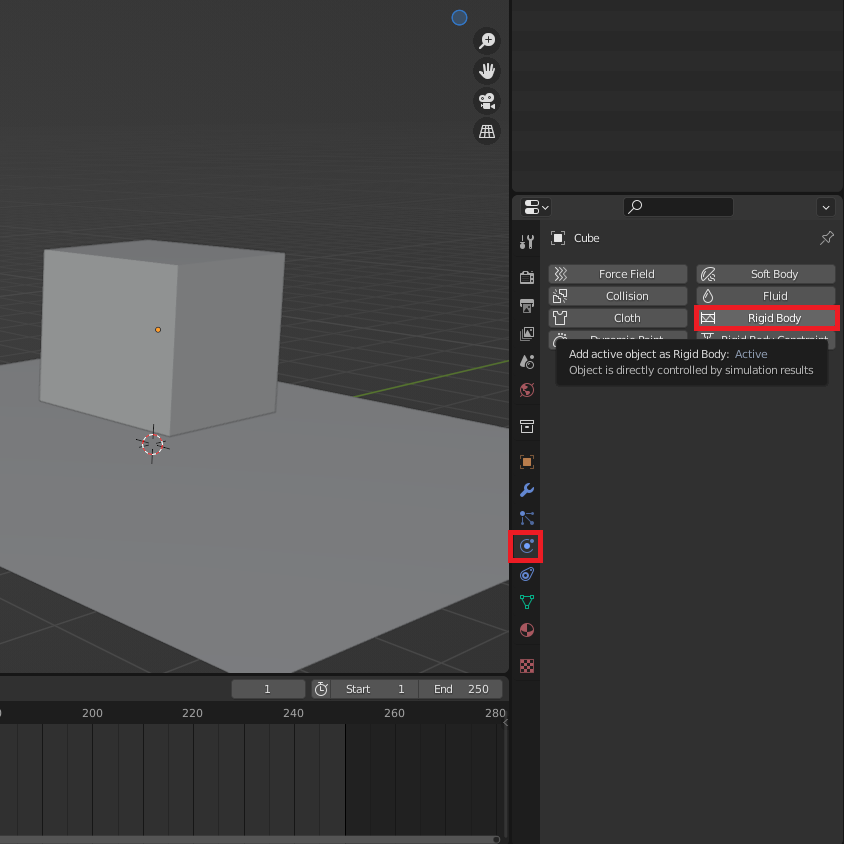Image resolution: width=844 pixels, height=844 pixels.
Task: Open the Physics properties tab
Action: coord(526,546)
